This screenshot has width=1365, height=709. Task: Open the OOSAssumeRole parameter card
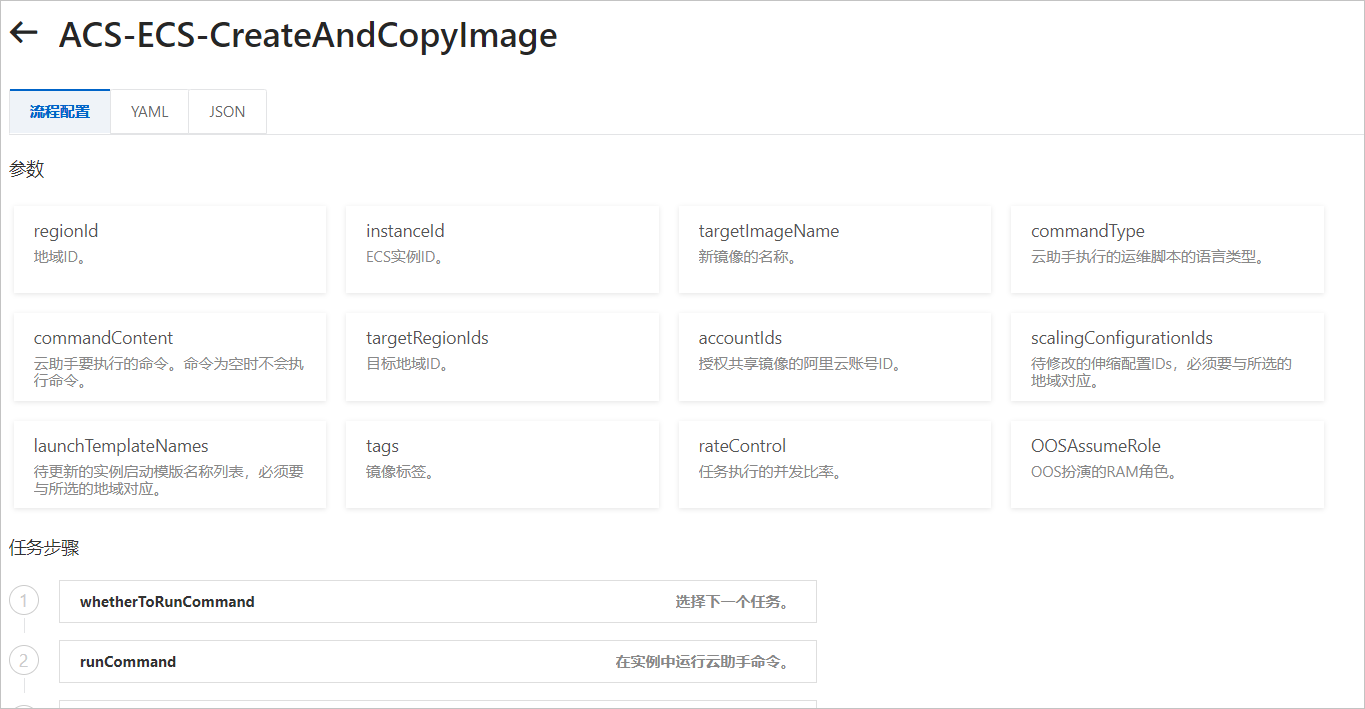pyautogui.click(x=1167, y=465)
